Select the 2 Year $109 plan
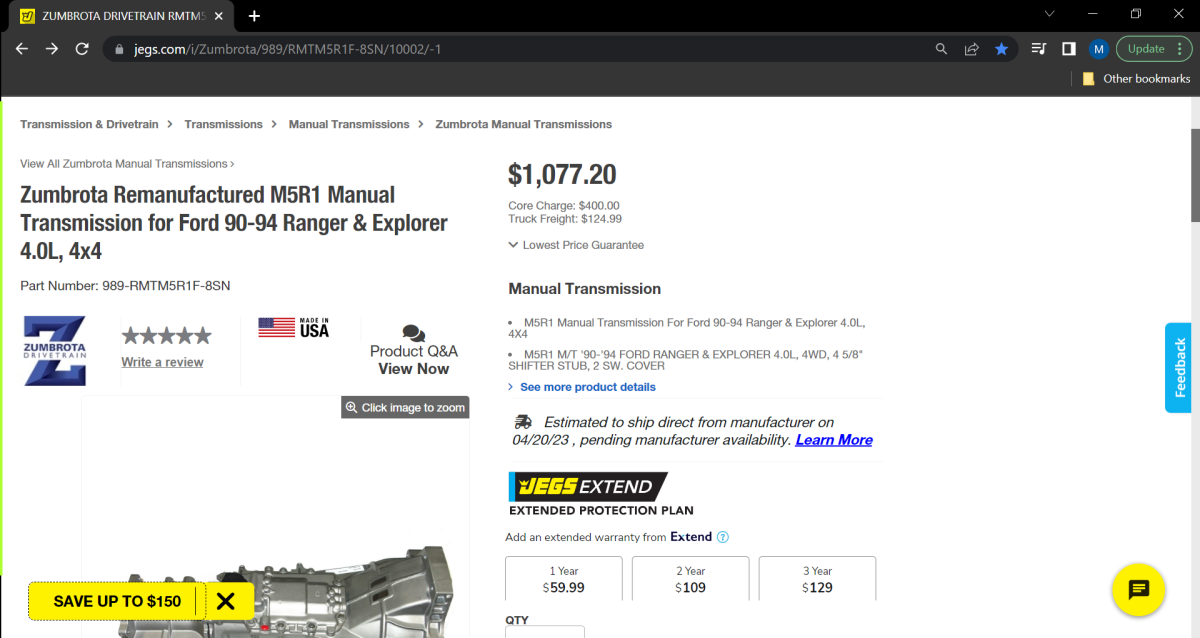1200x638 pixels. click(x=691, y=579)
